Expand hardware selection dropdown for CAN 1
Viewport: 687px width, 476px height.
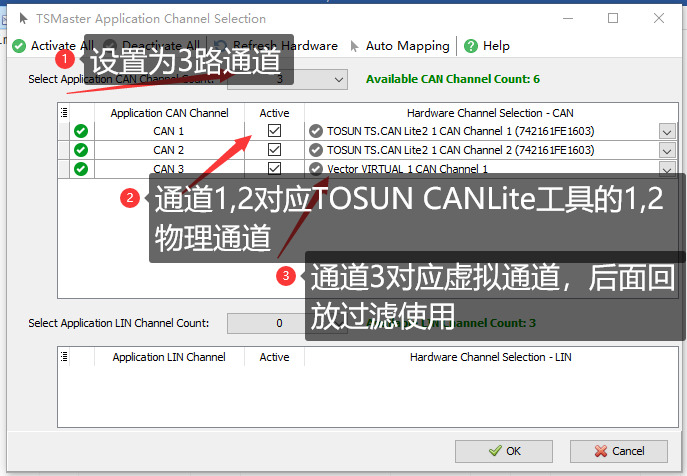click(667, 131)
